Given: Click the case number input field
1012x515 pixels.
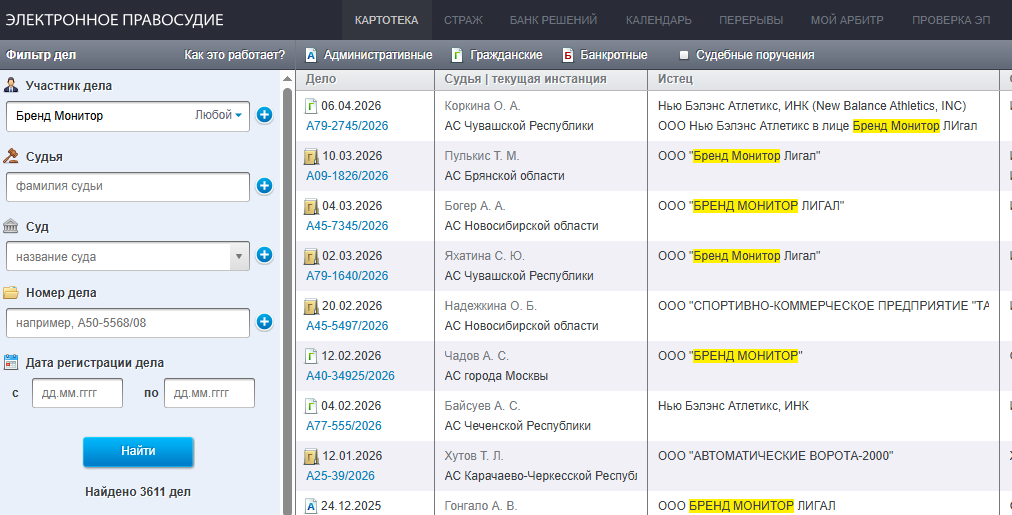Looking at the screenshot, I should pos(128,323).
